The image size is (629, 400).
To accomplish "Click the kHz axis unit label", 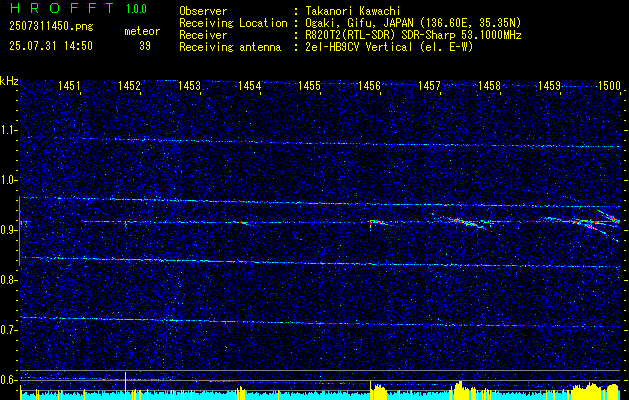I will pyautogui.click(x=9, y=81).
